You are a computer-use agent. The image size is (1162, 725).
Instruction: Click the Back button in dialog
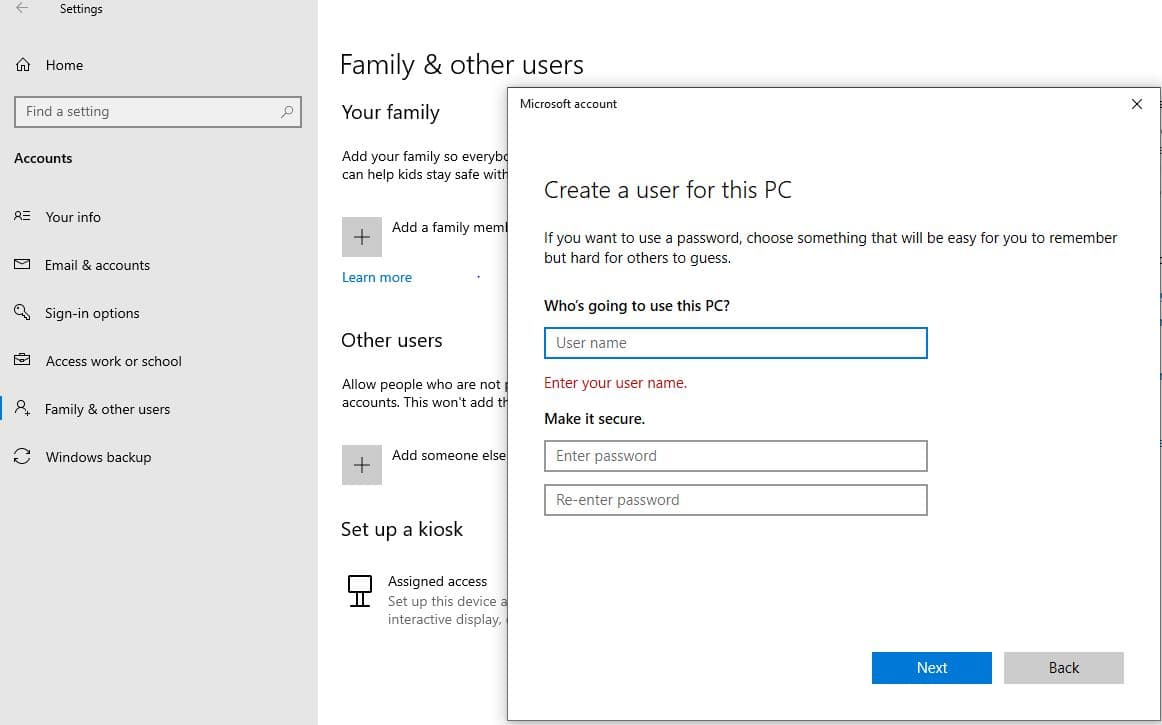coord(1063,668)
